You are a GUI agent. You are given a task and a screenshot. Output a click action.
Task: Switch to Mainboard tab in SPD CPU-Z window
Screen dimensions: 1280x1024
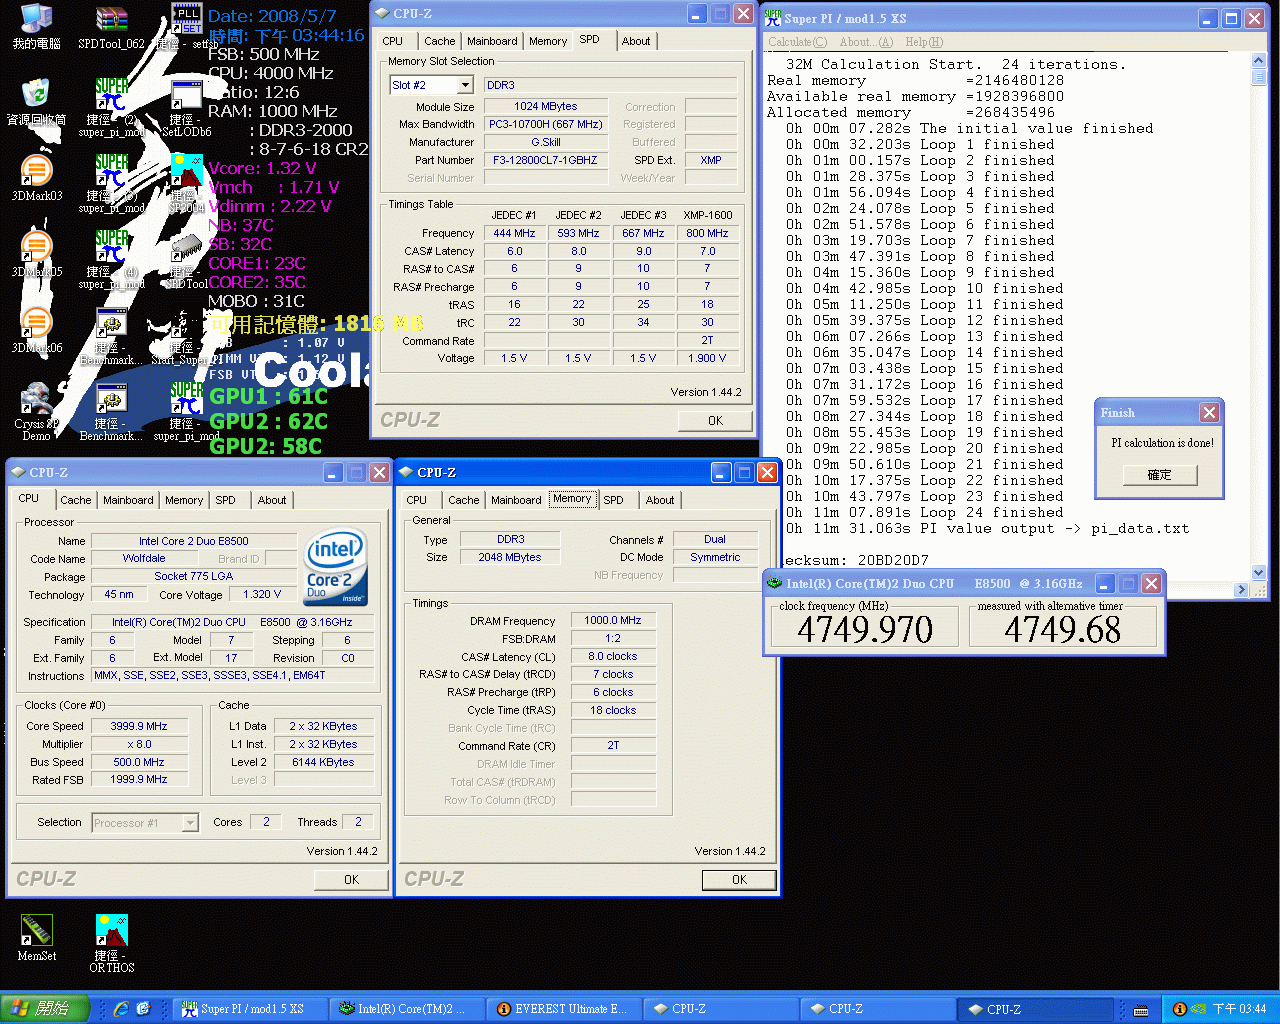pos(492,41)
